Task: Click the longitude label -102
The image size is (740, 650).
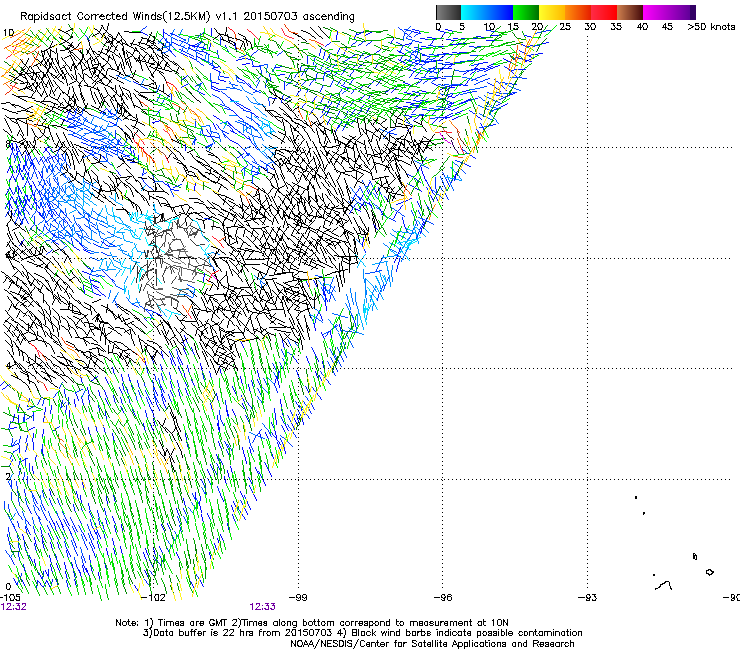Action: 154,597
